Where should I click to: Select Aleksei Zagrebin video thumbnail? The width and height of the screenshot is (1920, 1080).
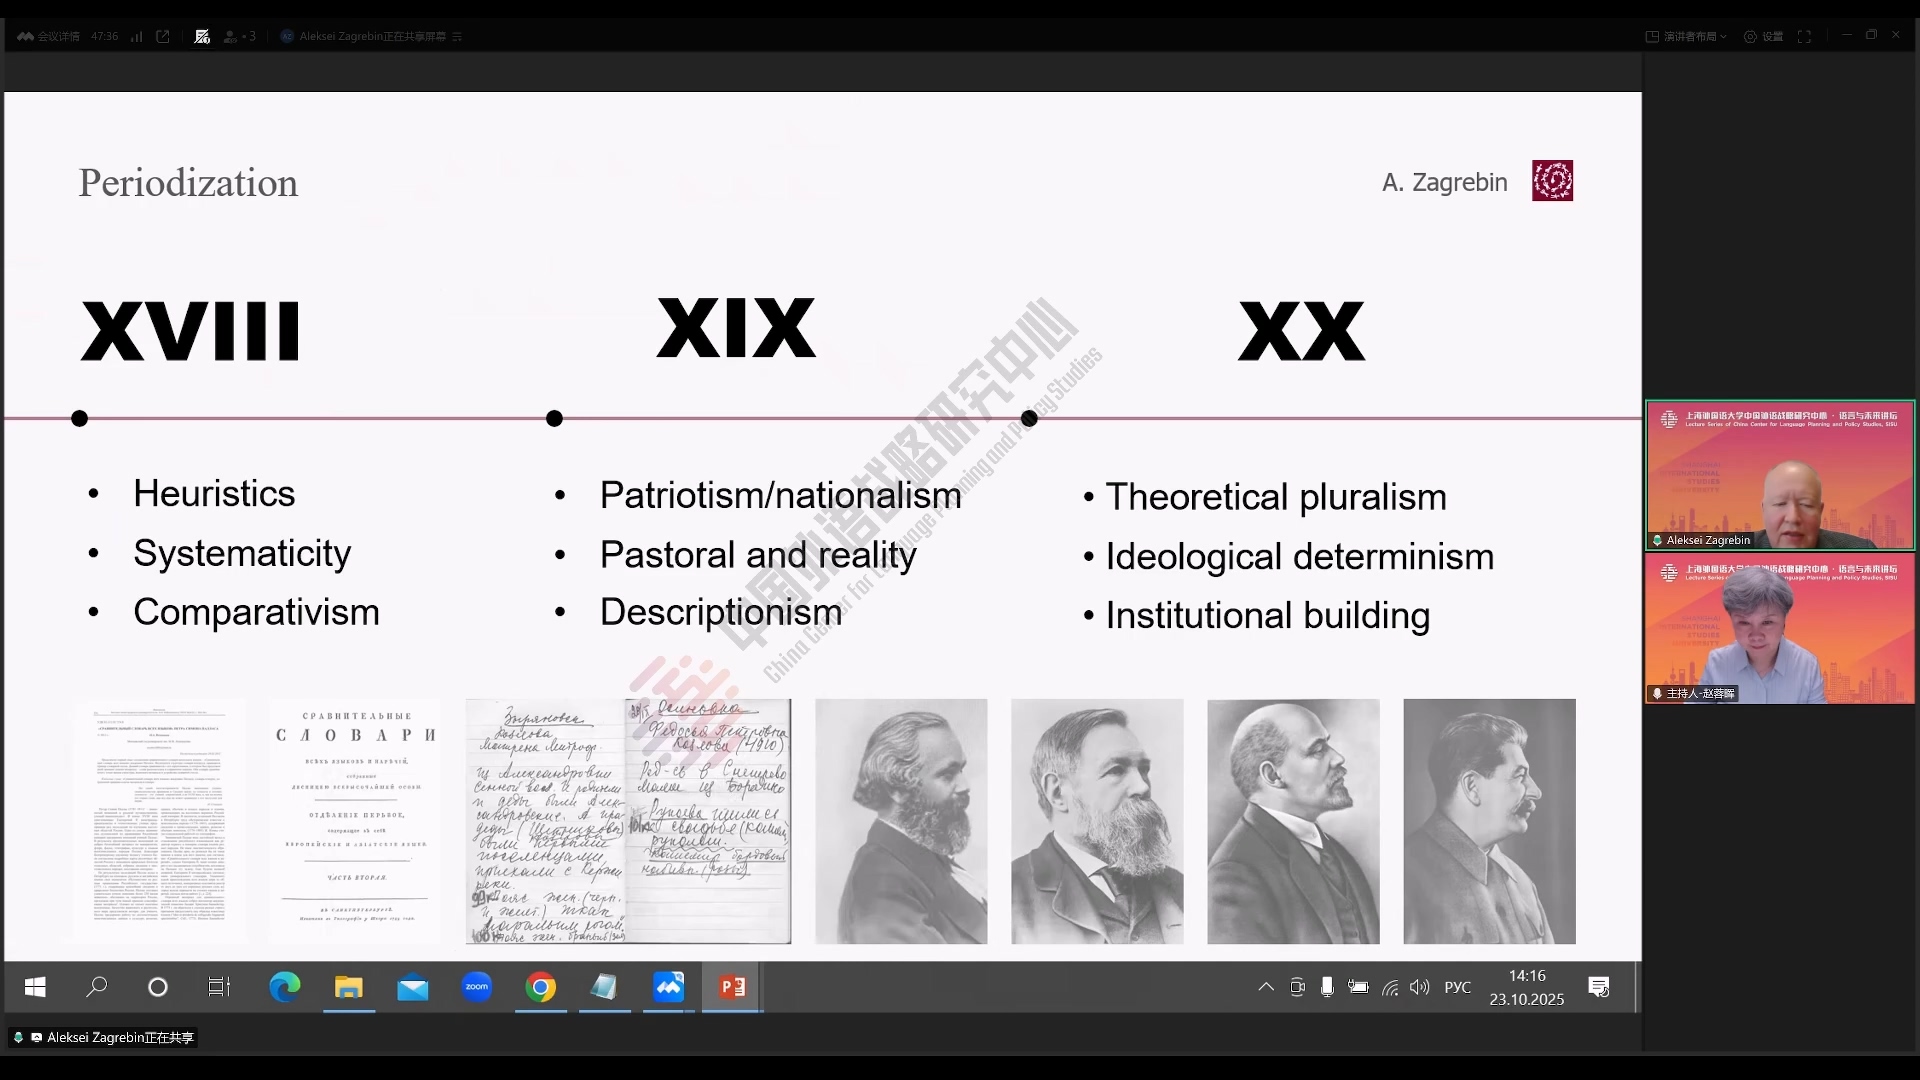(x=1780, y=475)
